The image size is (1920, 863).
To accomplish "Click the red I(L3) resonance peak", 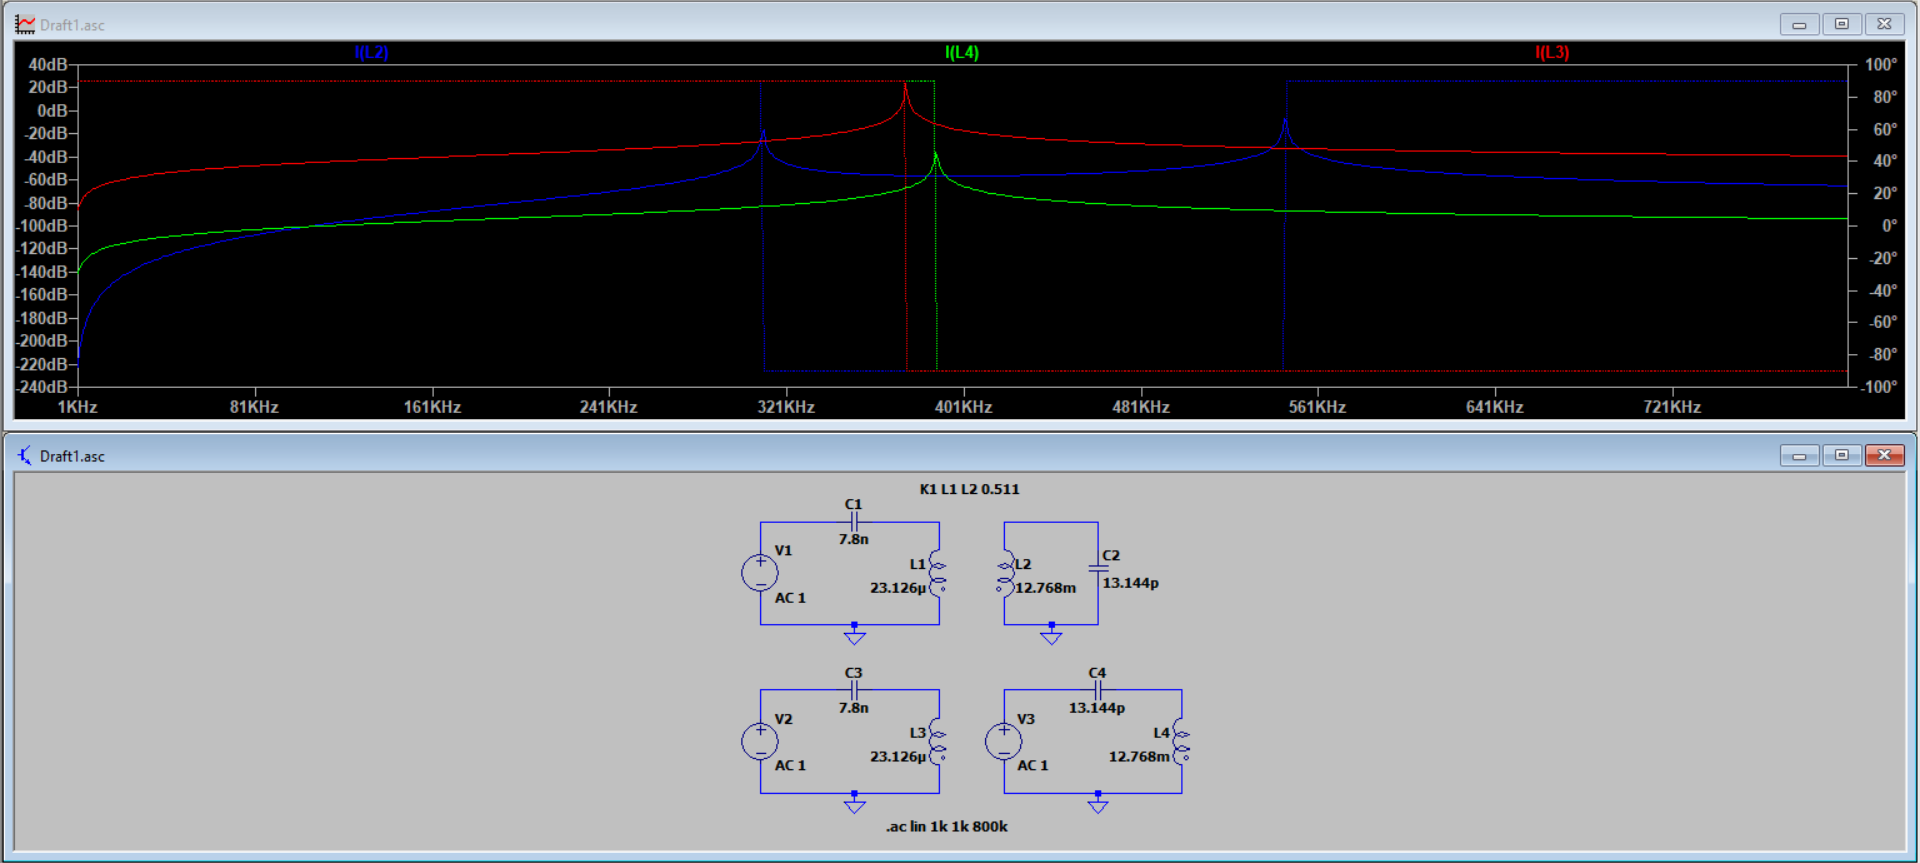I will click(x=905, y=91).
